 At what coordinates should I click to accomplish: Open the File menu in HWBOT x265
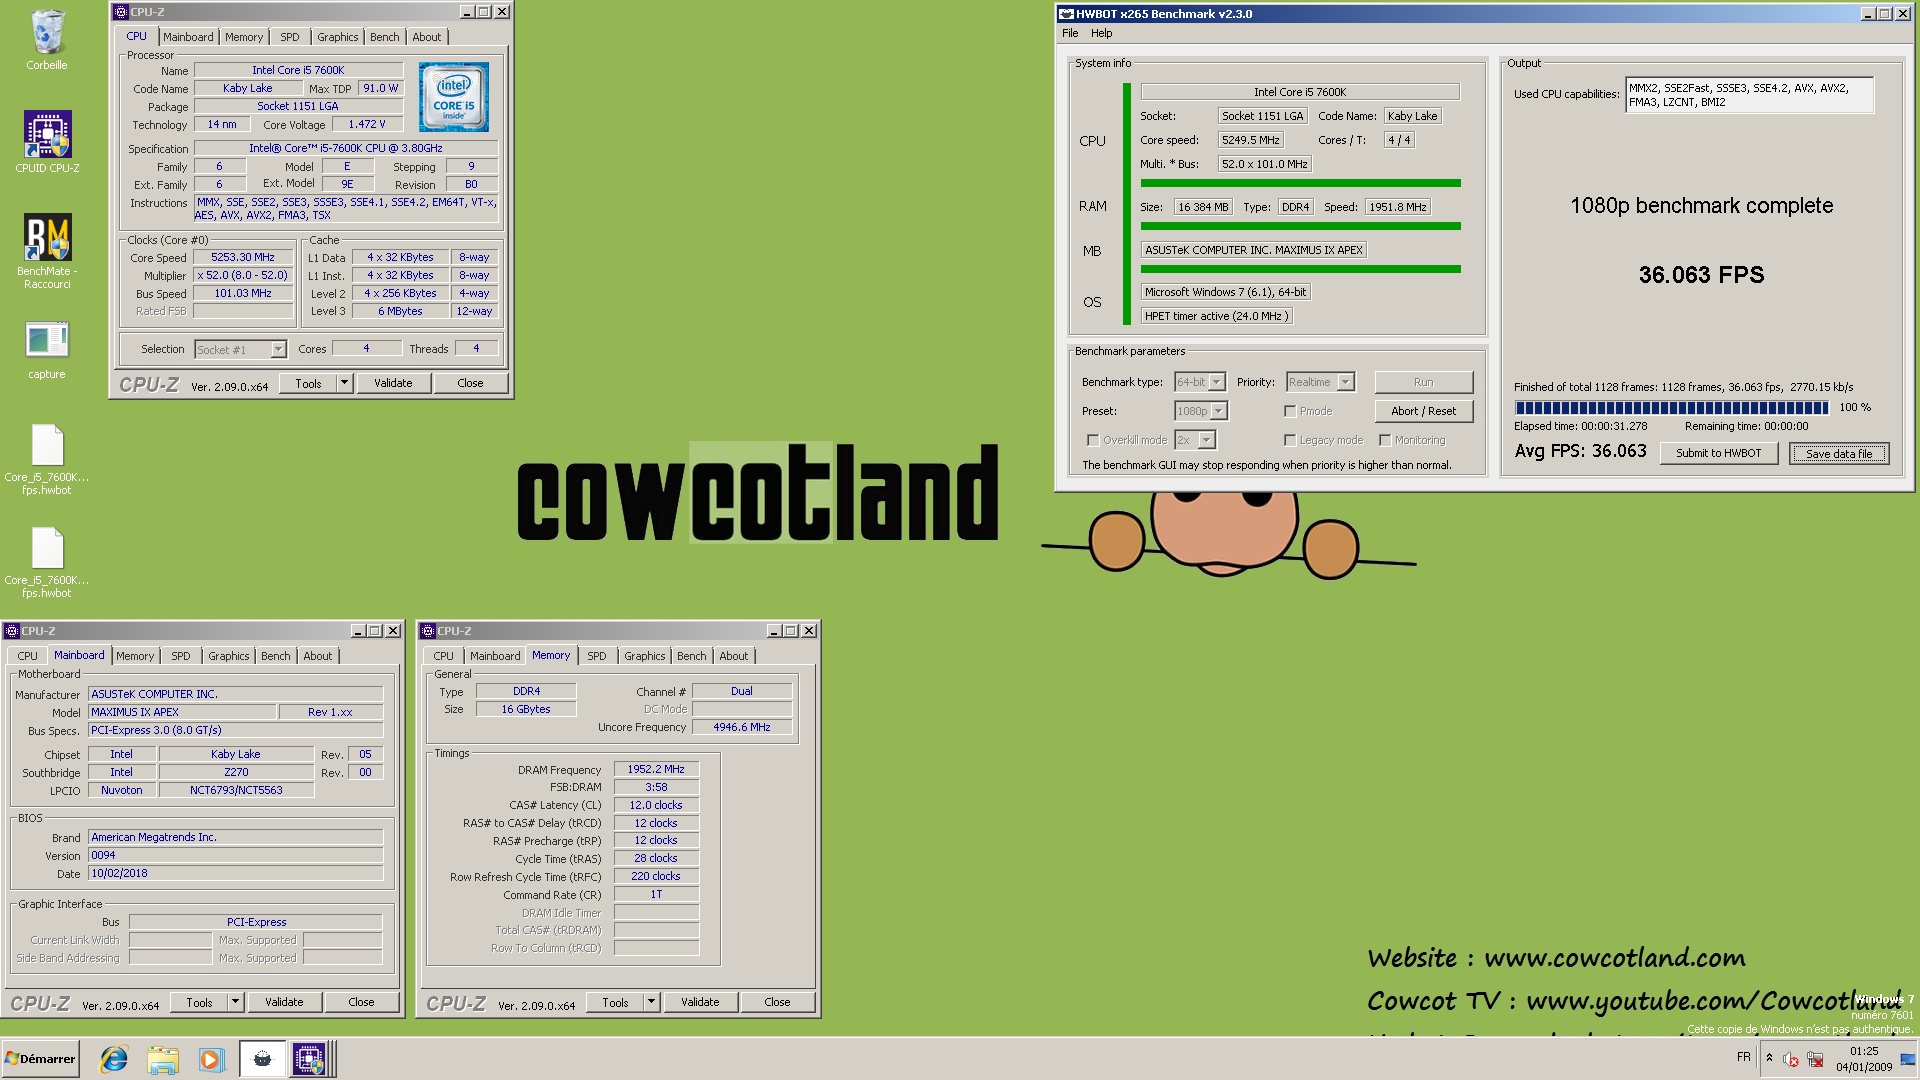tap(1070, 33)
